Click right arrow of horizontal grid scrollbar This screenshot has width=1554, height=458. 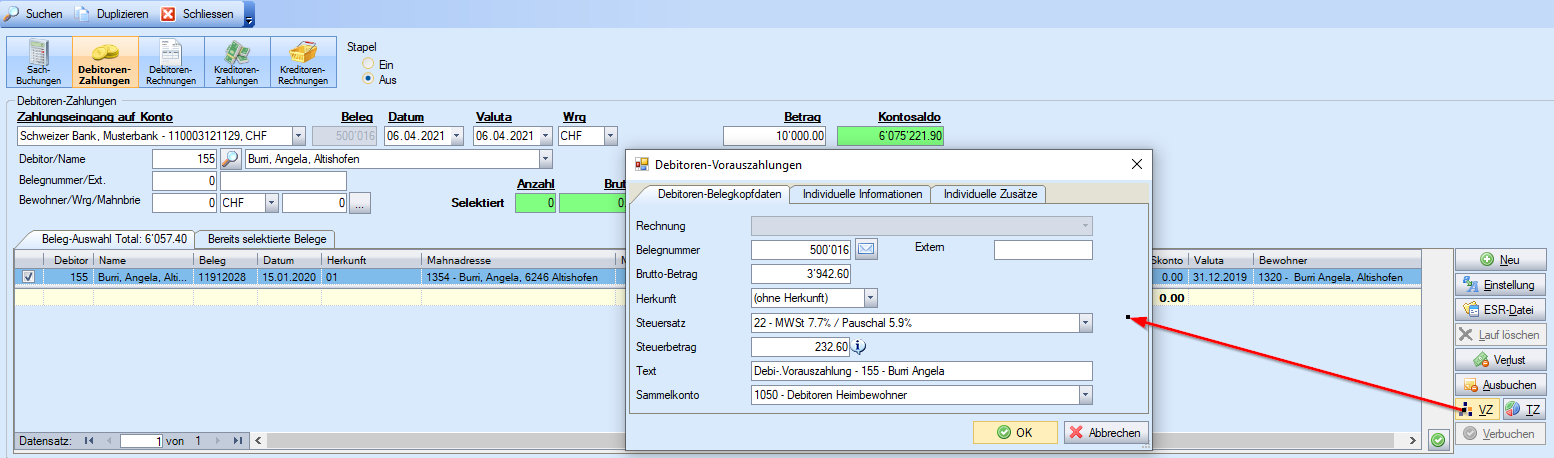(x=1413, y=440)
